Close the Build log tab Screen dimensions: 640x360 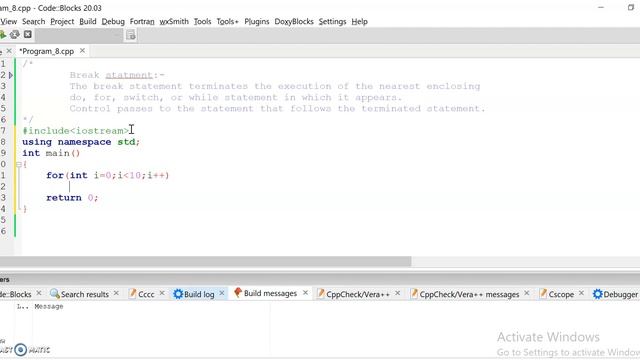(222, 293)
